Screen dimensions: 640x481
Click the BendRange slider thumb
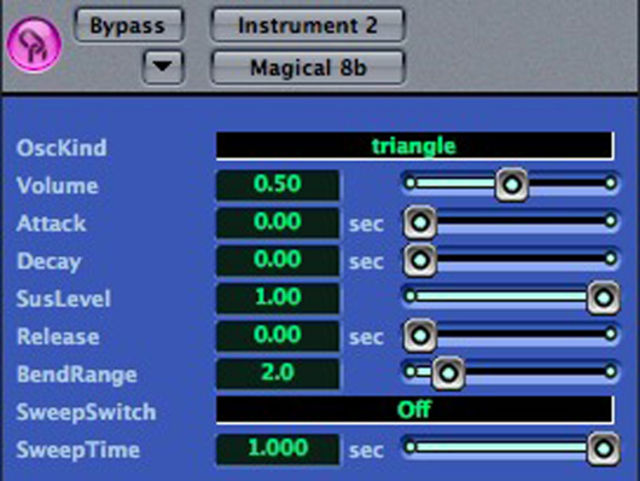(448, 373)
